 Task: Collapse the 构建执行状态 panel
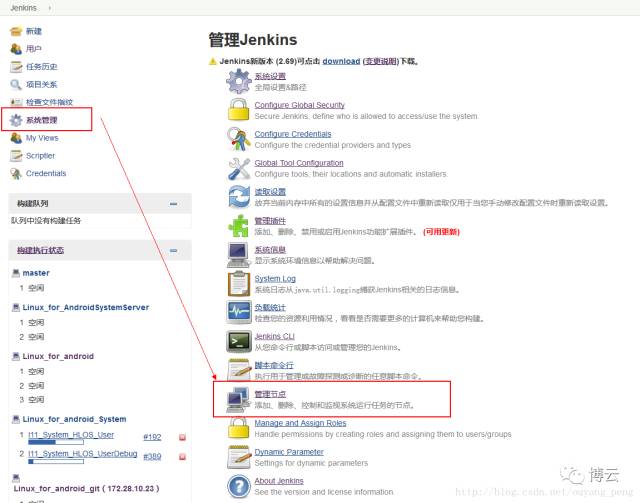click(173, 250)
